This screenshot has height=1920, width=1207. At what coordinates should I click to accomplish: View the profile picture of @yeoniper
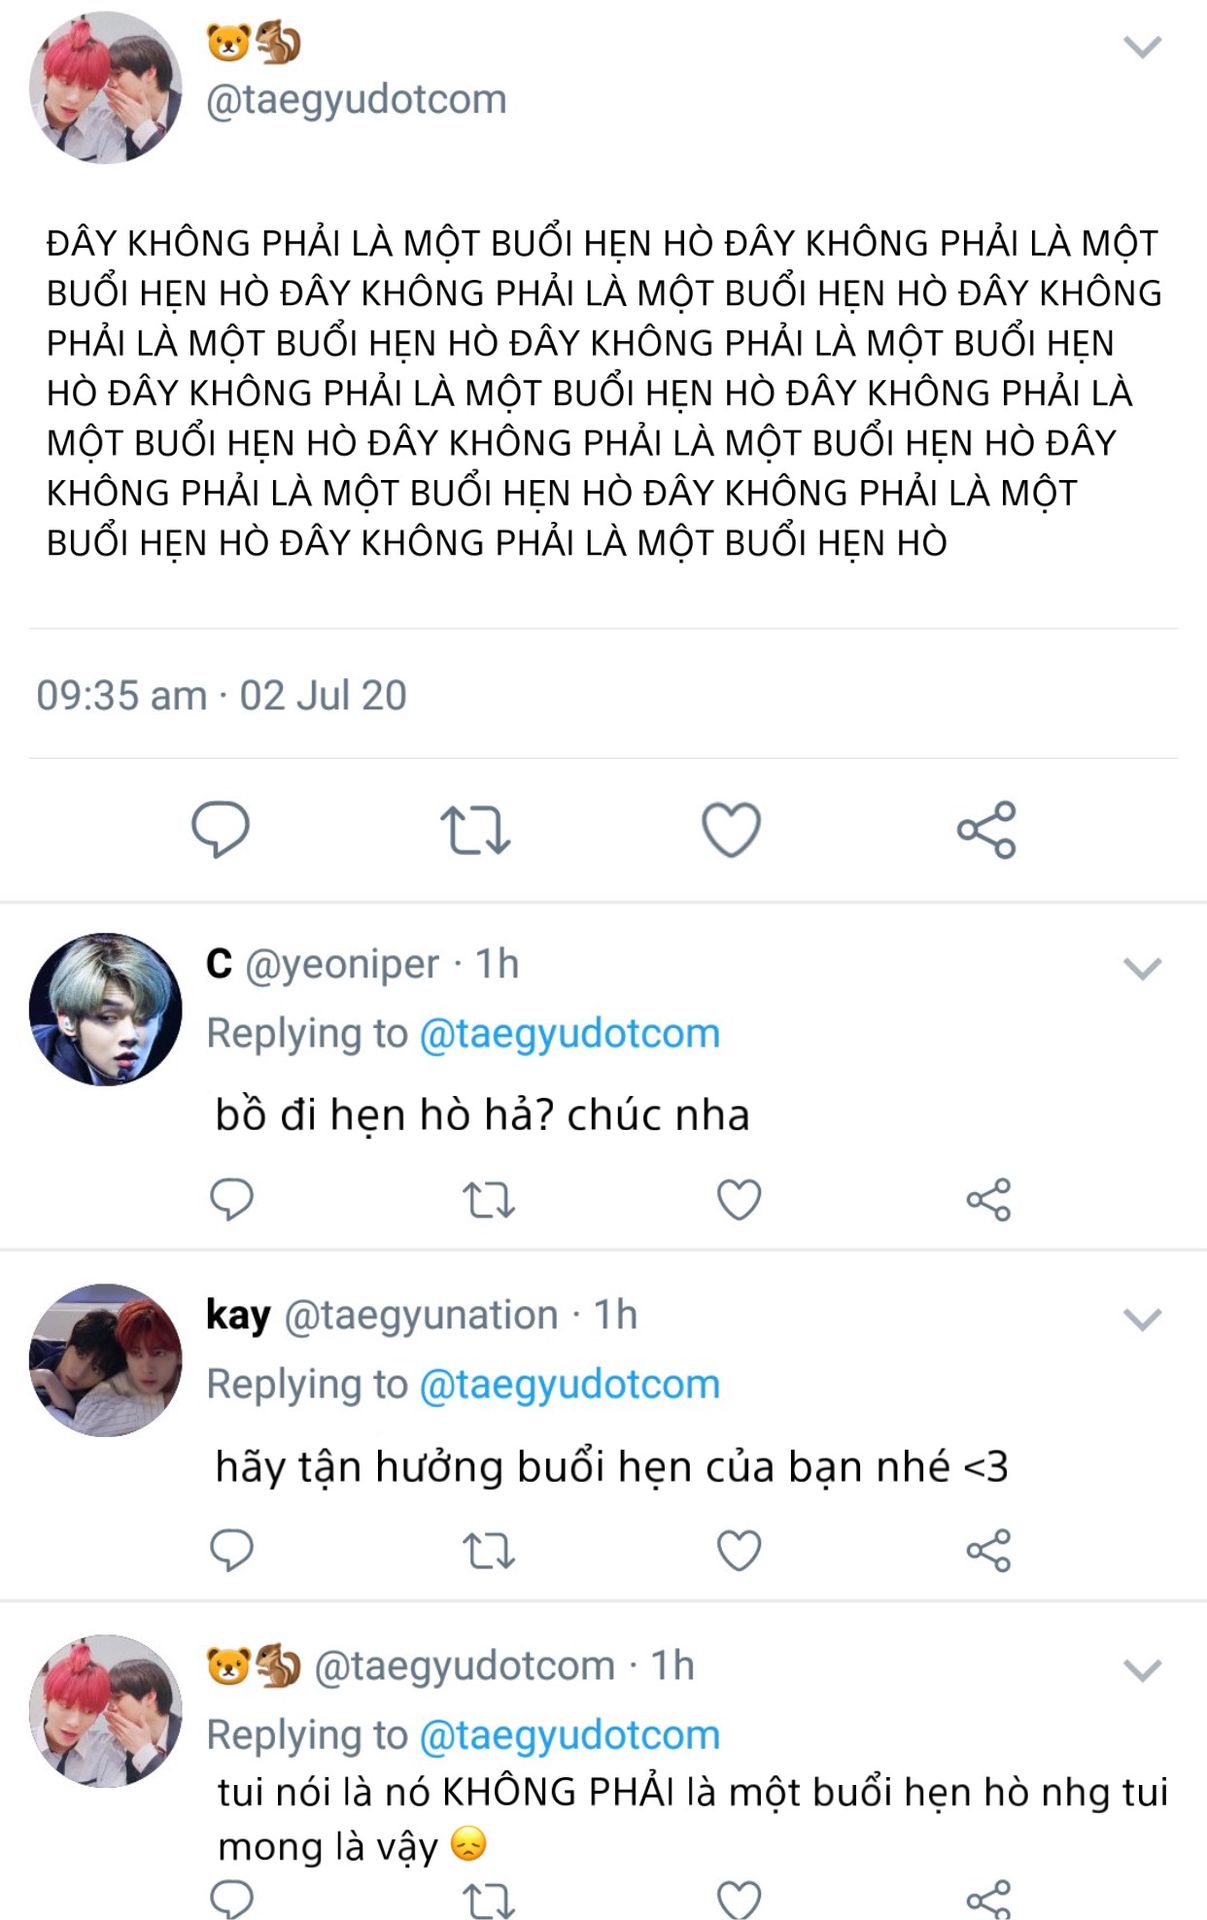click(x=105, y=1009)
